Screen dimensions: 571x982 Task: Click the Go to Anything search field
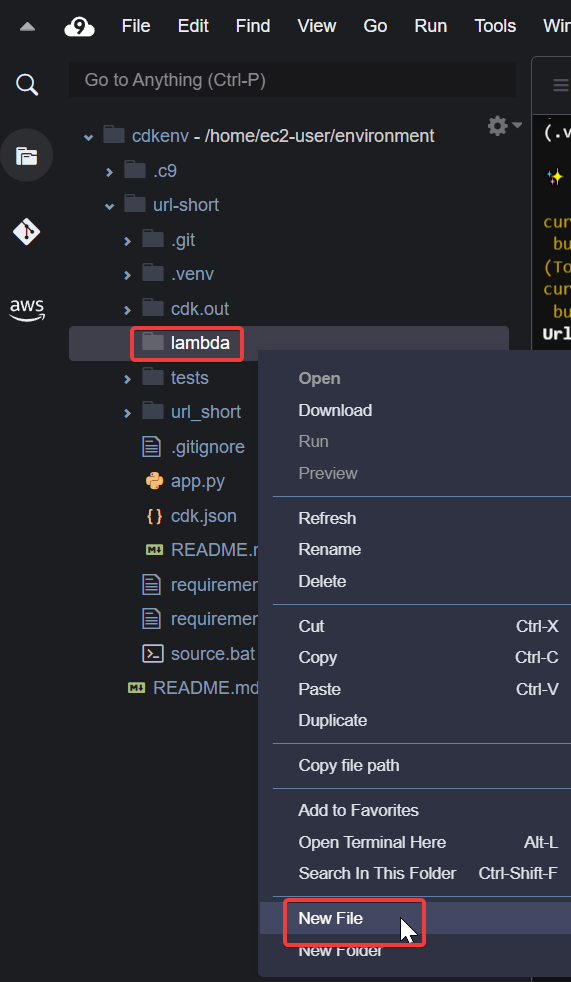(x=292, y=80)
